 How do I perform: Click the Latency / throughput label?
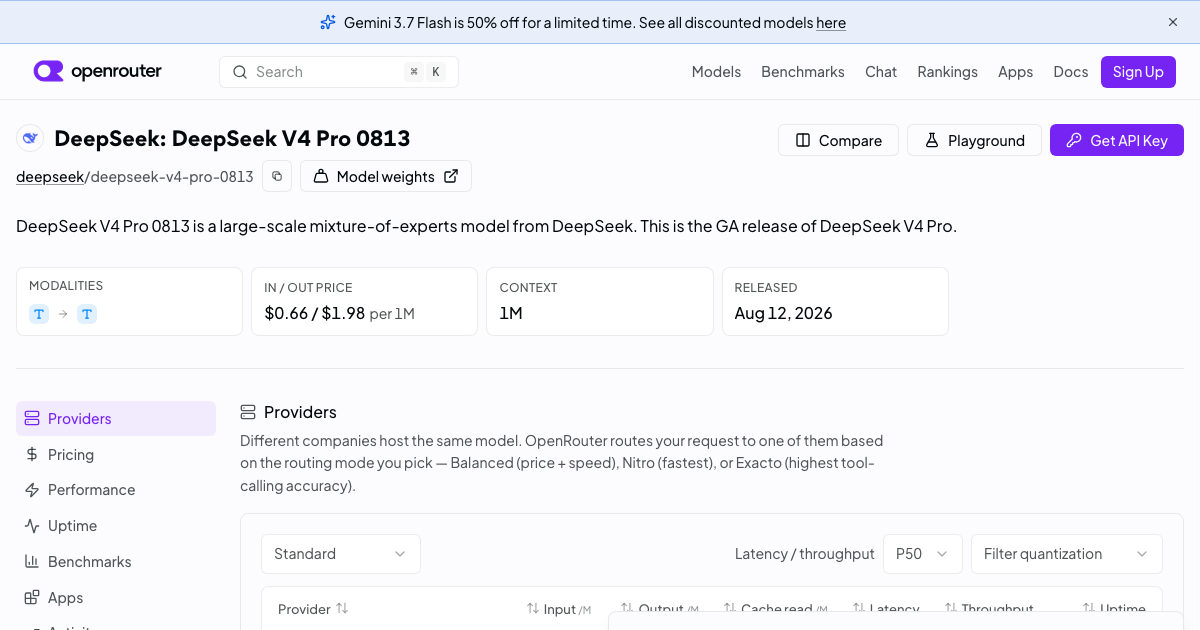(x=805, y=554)
